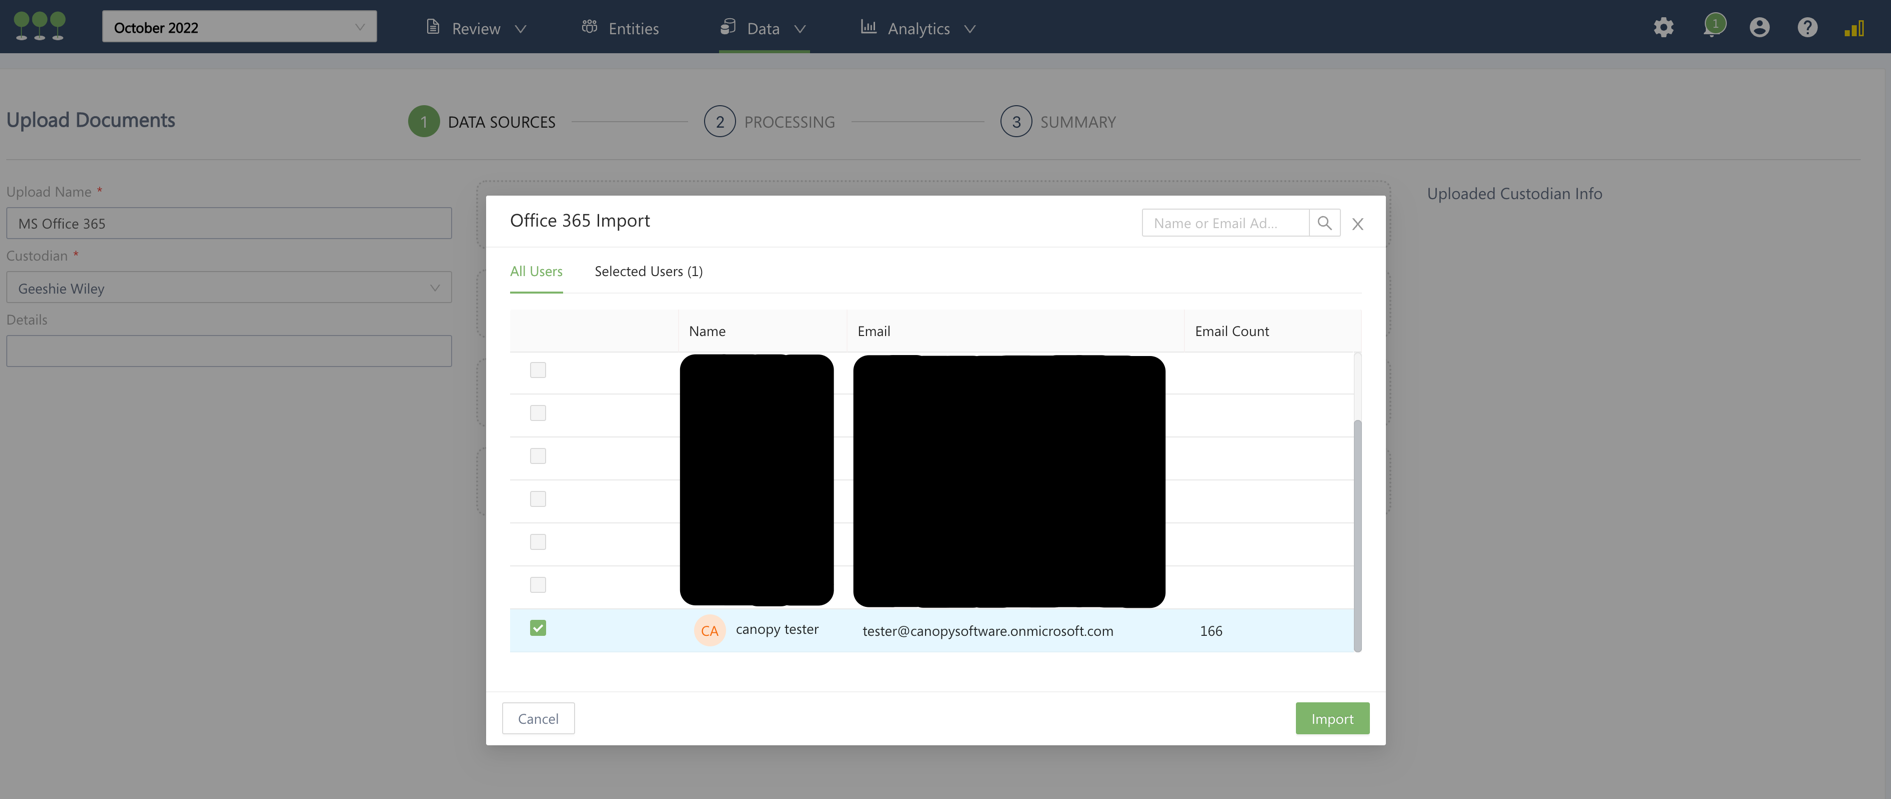Open the Entities menu item
The height and width of the screenshot is (799, 1891).
620,28
